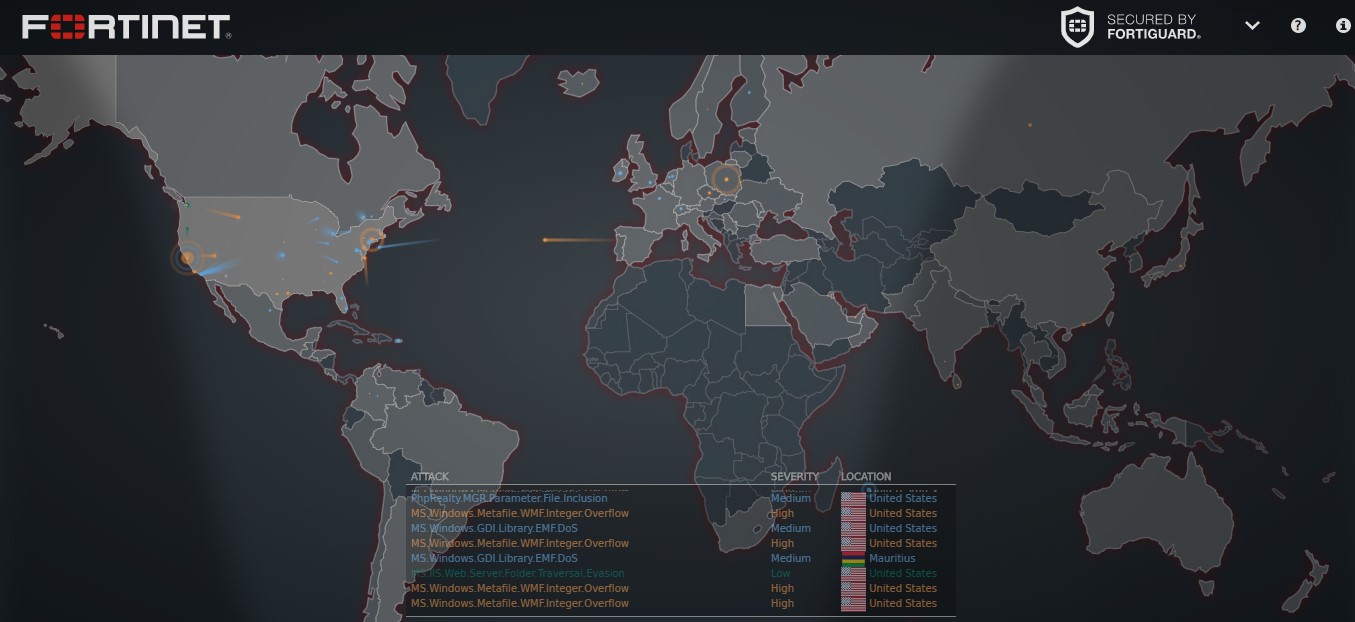The width and height of the screenshot is (1355, 622).
Task: Select the pulsing attack marker over Poland
Action: [726, 179]
